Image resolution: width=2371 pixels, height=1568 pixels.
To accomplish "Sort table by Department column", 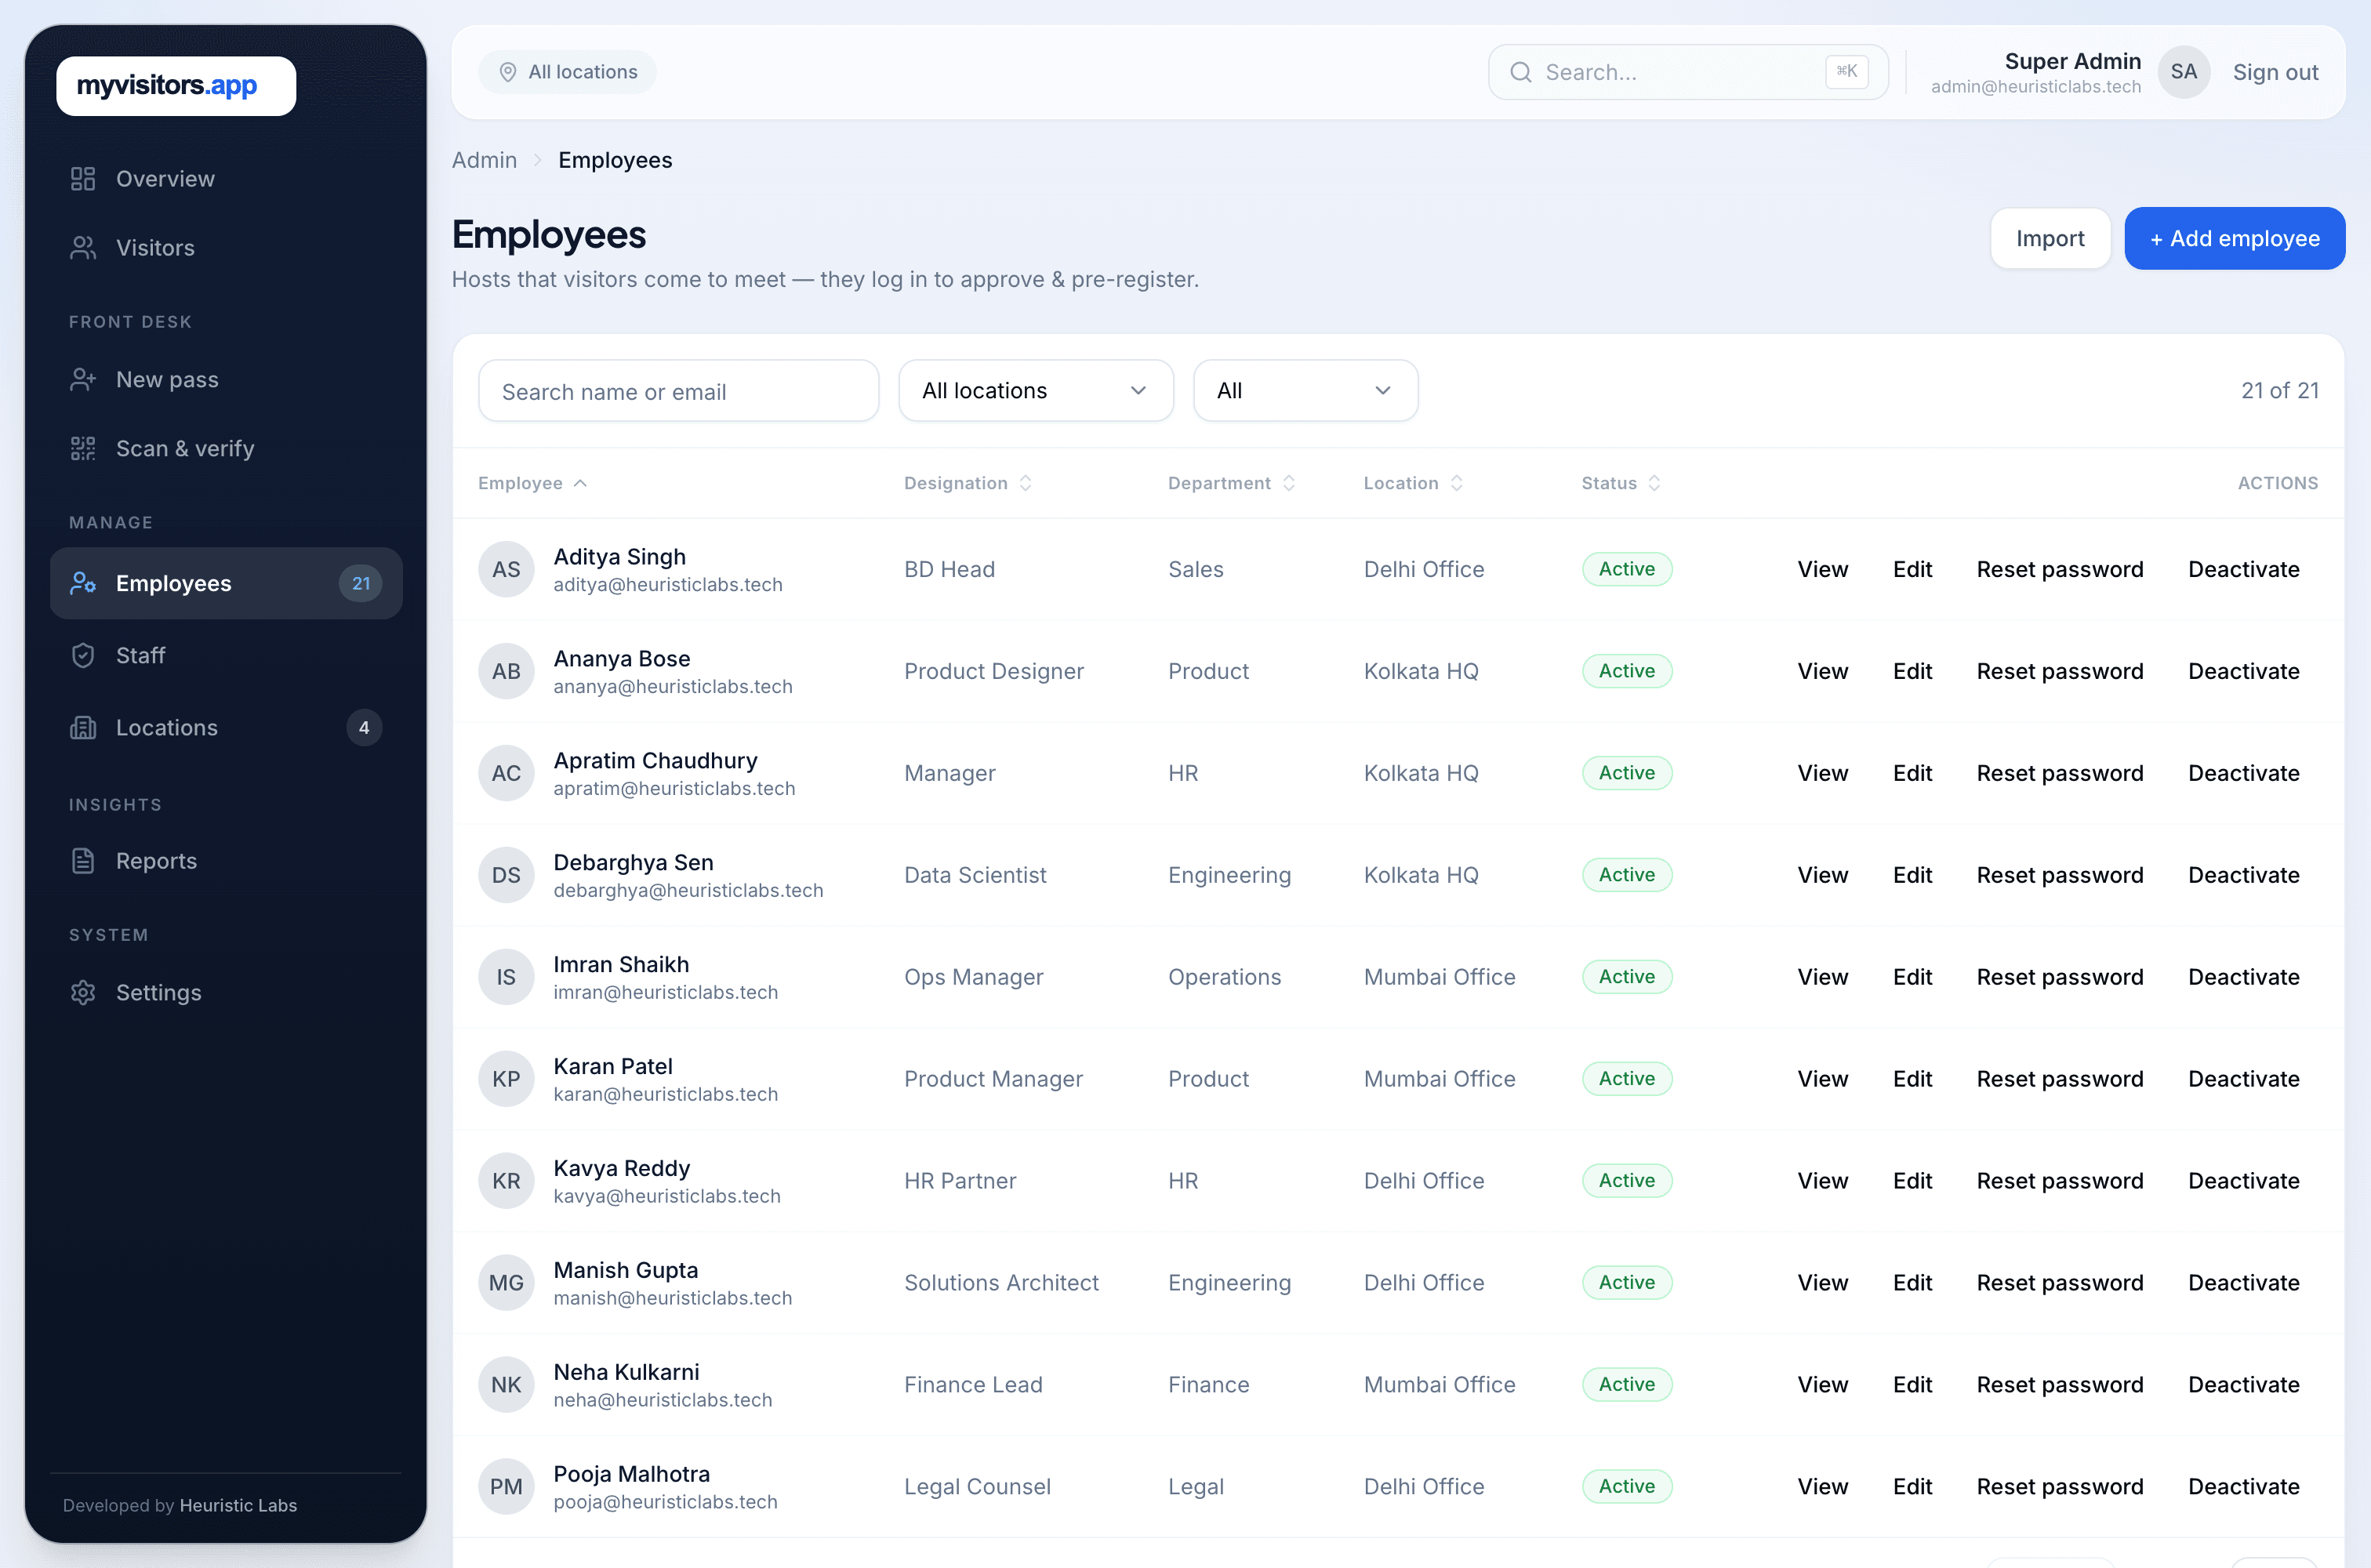I will click(1231, 483).
